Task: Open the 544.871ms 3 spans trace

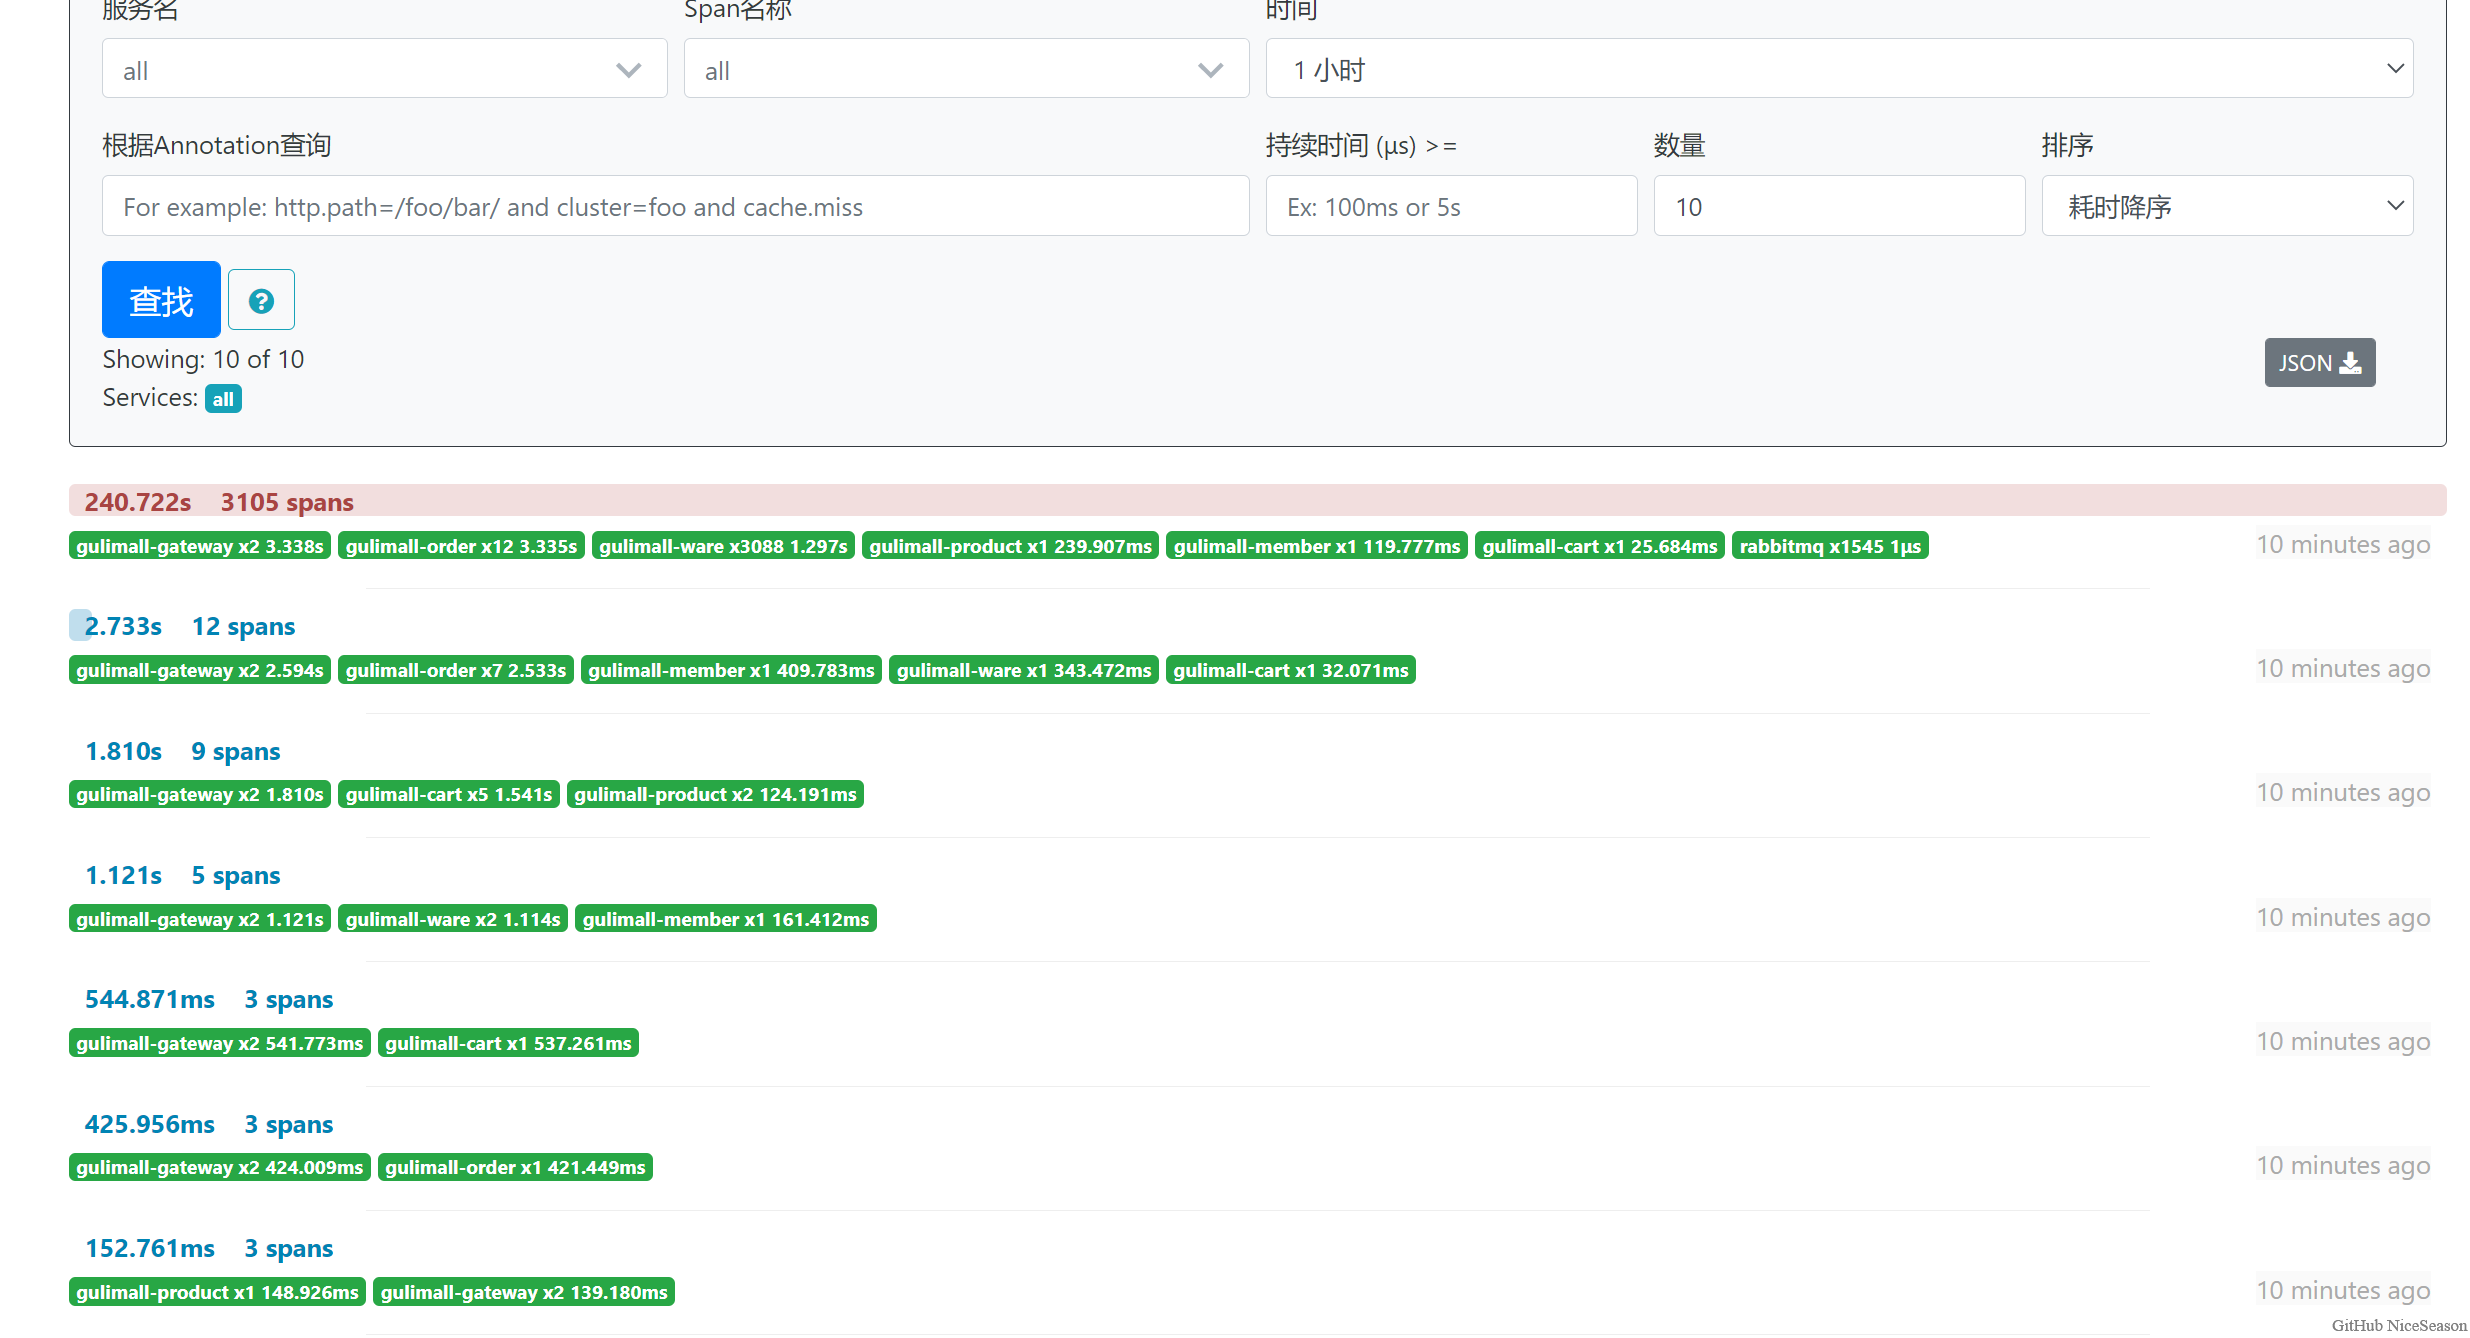Action: (x=209, y=1000)
